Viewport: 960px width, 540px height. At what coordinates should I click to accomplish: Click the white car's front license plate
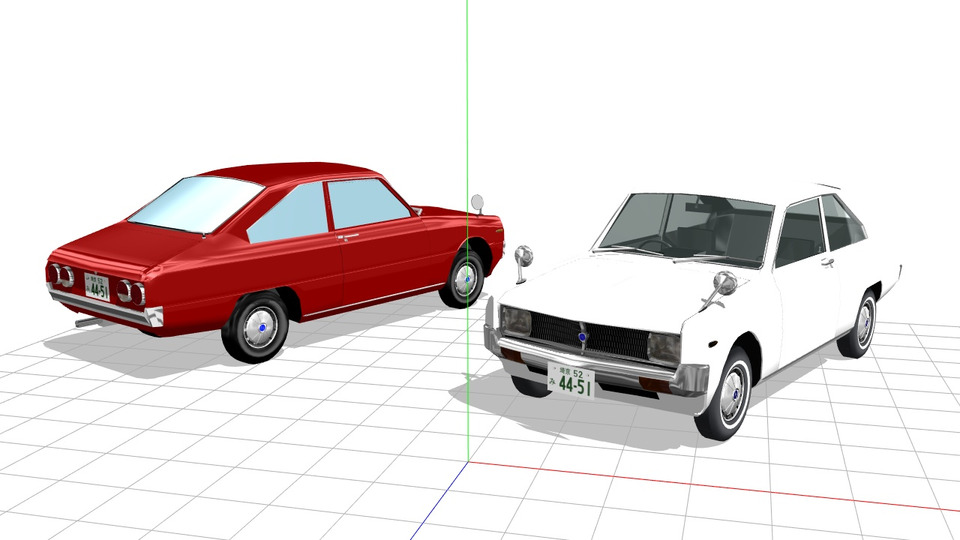pos(571,381)
